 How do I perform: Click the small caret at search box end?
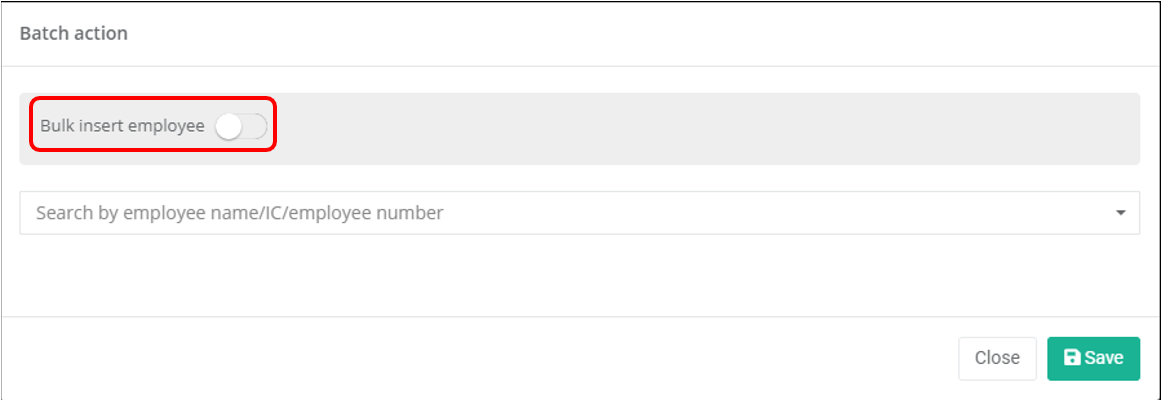1120,213
